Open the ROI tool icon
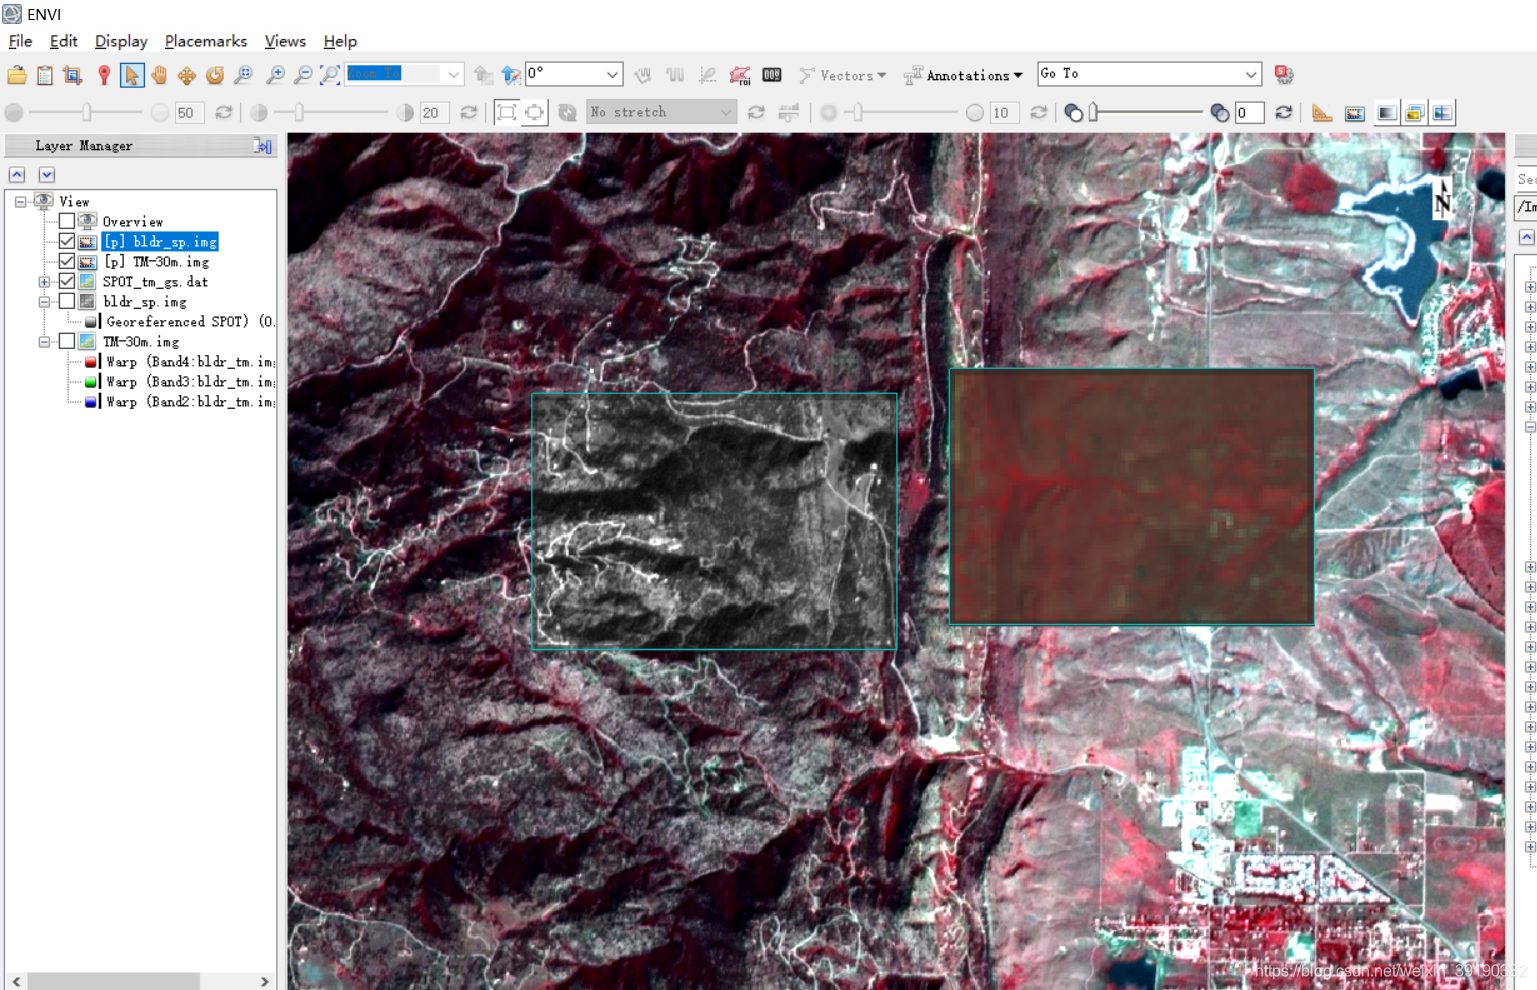Viewport: 1537px width, 990px height. coord(740,75)
